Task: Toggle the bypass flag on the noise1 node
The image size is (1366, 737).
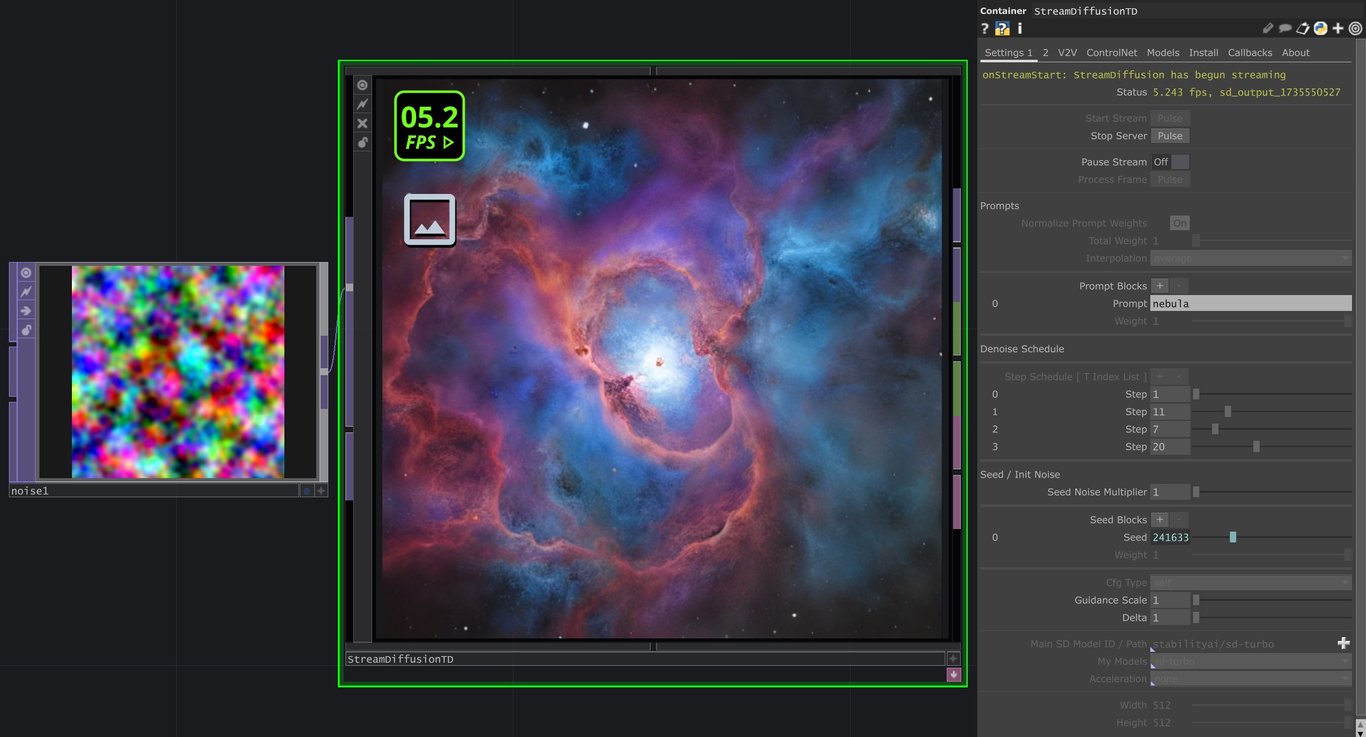Action: click(x=26, y=292)
